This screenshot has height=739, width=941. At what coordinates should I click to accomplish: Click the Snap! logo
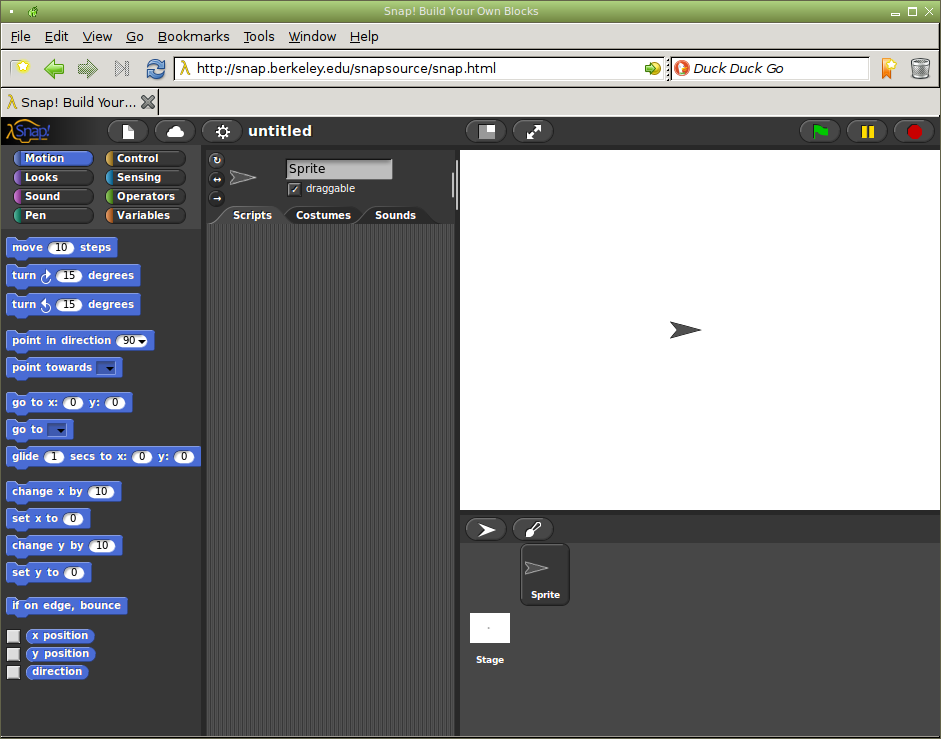tap(28, 130)
